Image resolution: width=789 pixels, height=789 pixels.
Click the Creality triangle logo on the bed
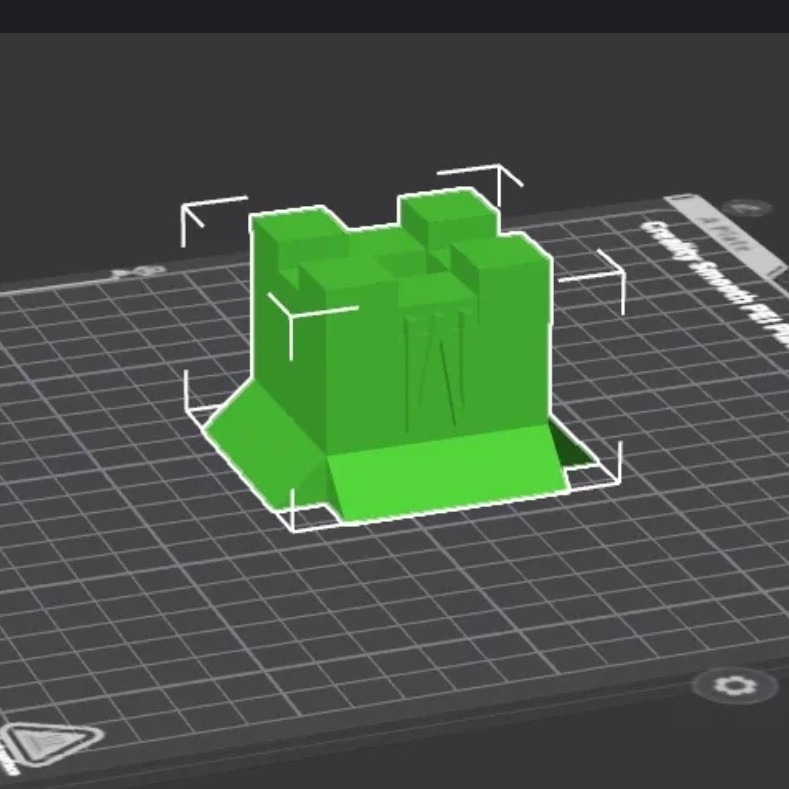[x=49, y=745]
